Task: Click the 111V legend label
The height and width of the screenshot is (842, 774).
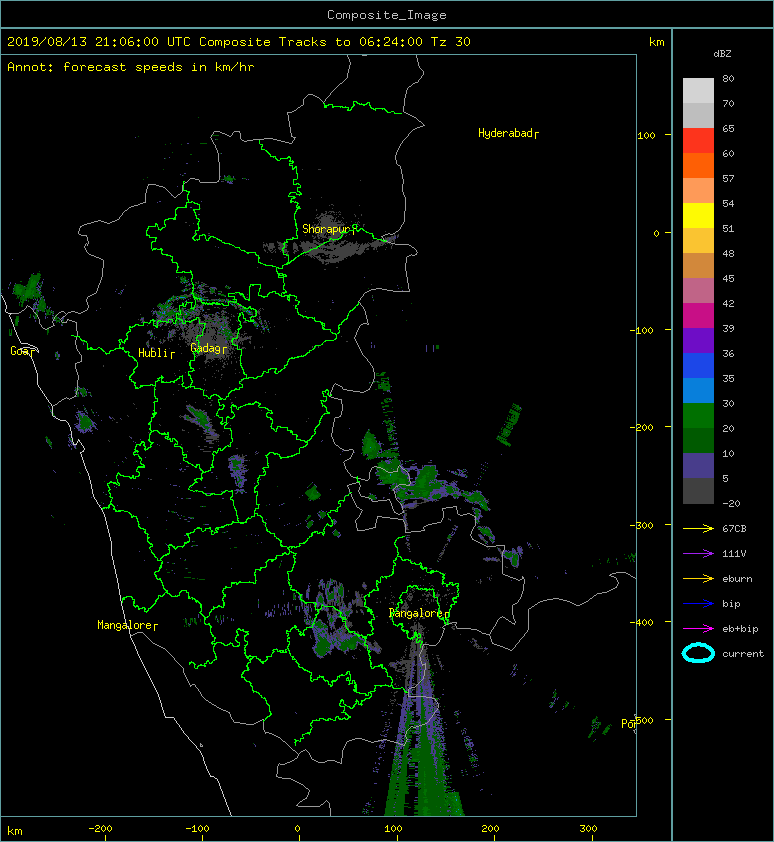Action: click(734, 554)
